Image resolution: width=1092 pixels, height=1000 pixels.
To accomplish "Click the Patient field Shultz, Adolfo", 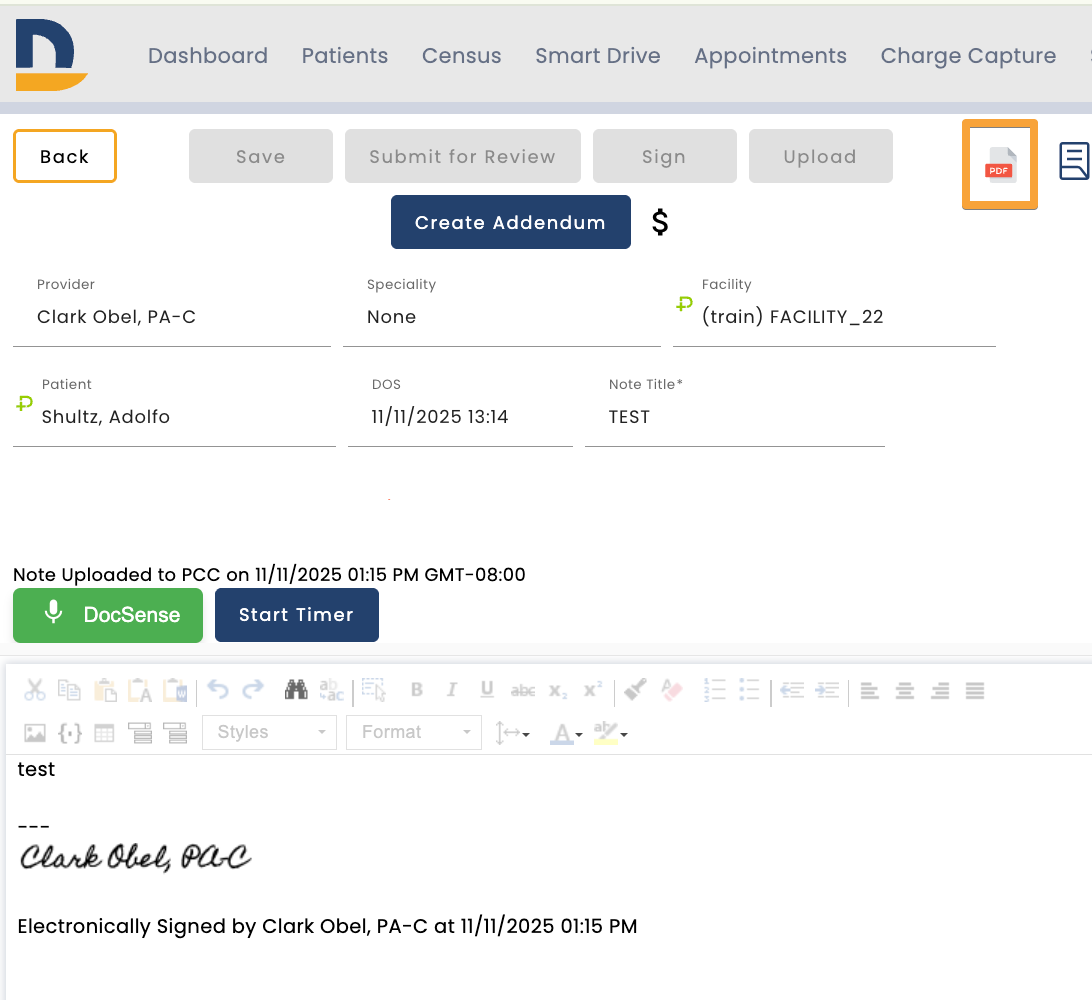I will 174,416.
